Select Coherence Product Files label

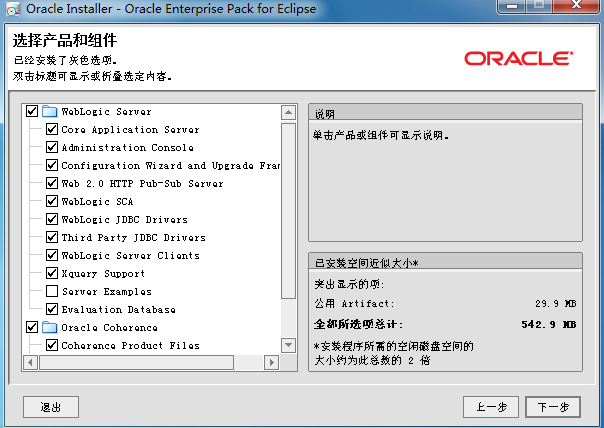(x=131, y=346)
